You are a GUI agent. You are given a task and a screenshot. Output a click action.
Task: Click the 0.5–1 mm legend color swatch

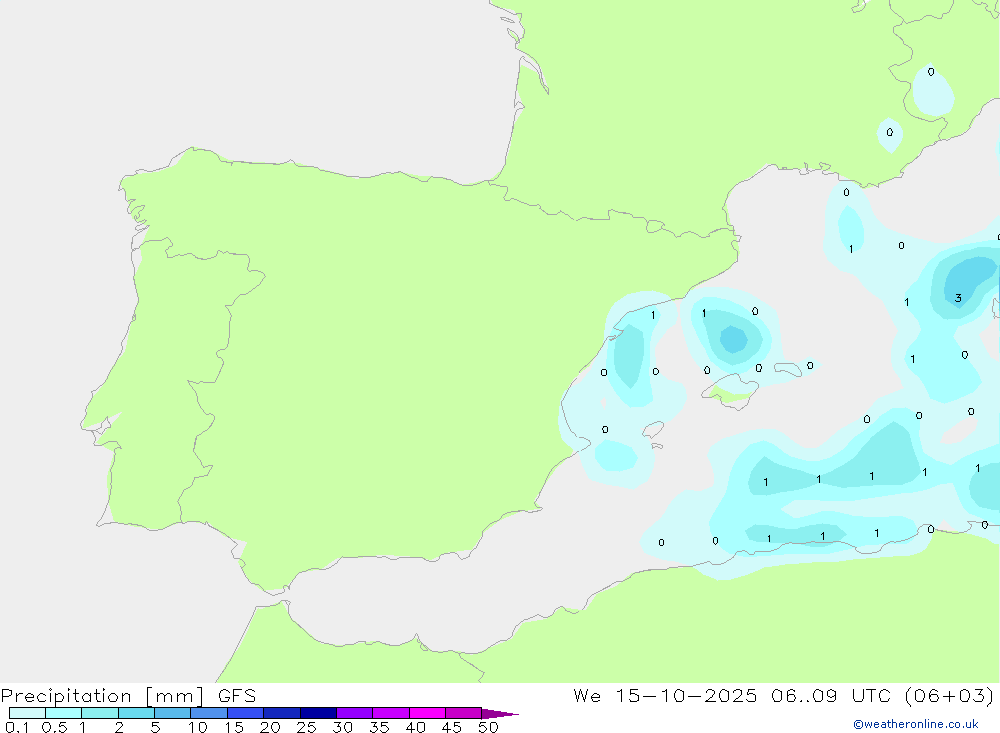point(64,713)
